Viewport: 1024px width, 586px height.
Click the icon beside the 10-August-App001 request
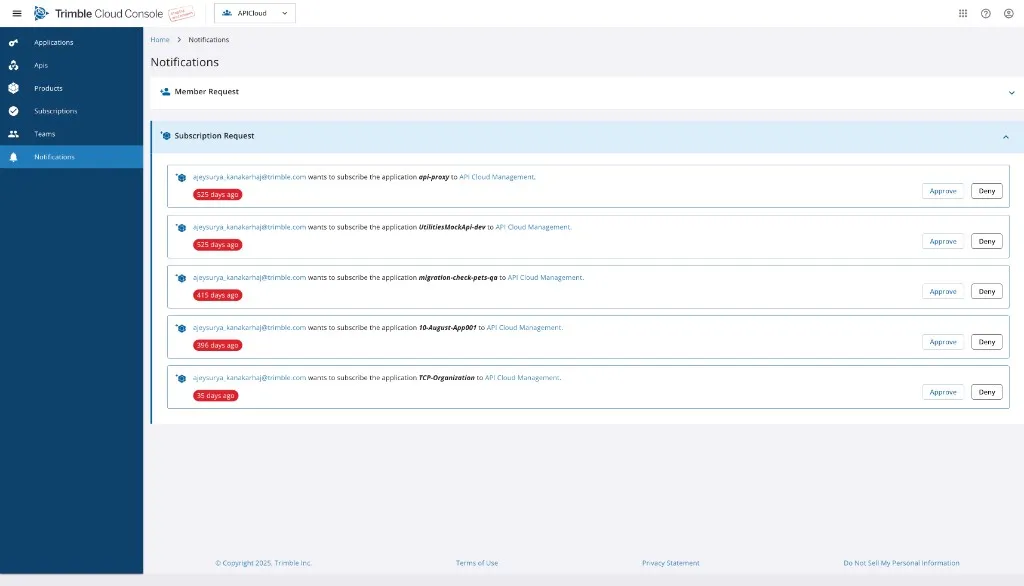[181, 328]
